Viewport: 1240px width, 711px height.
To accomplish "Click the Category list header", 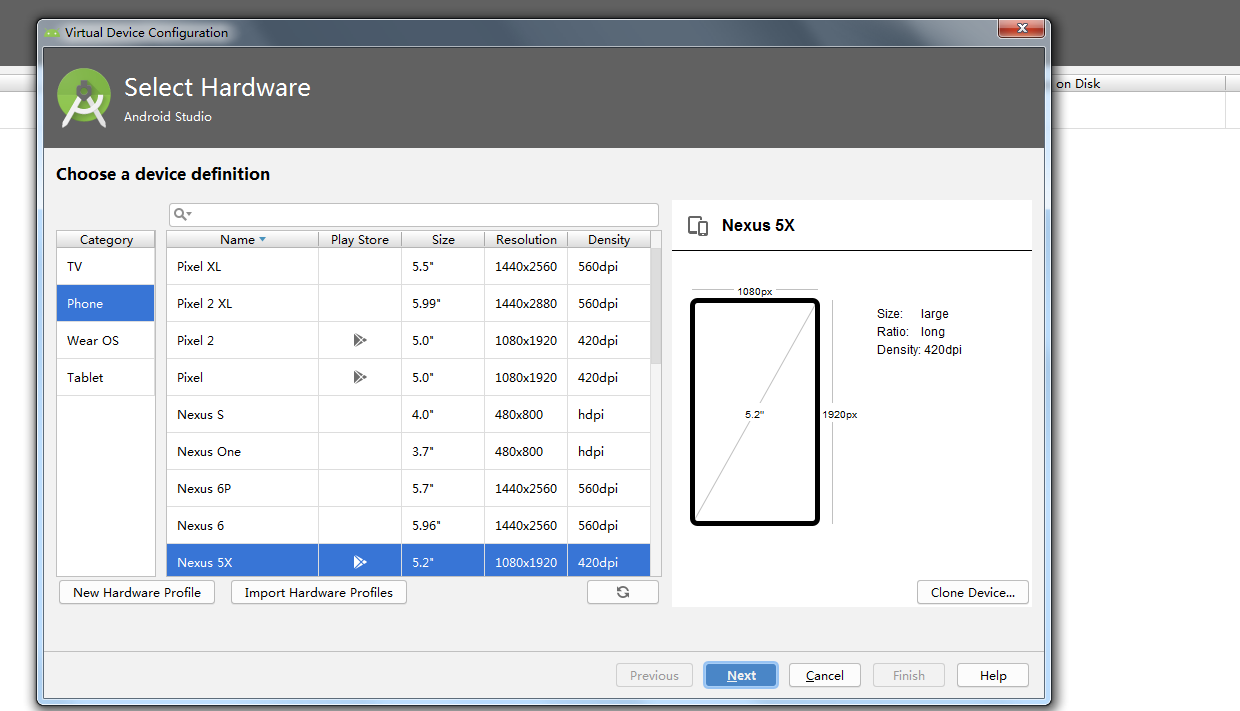I will tap(106, 239).
